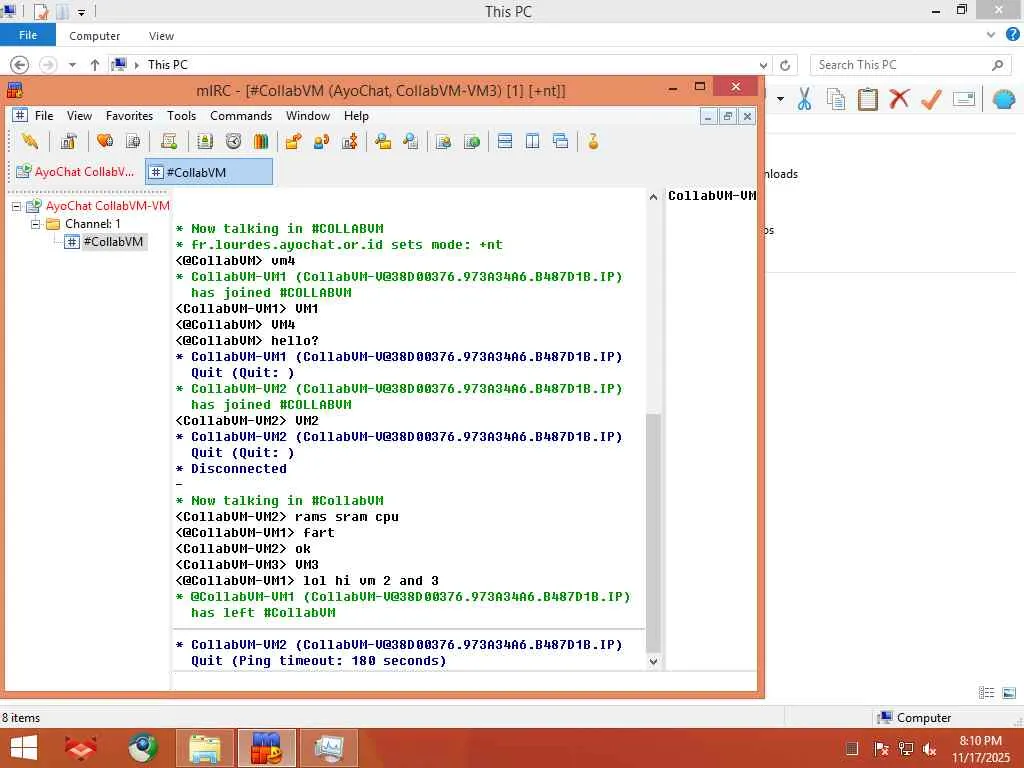
Task: Open the mIRC Help menu
Action: (x=356, y=116)
